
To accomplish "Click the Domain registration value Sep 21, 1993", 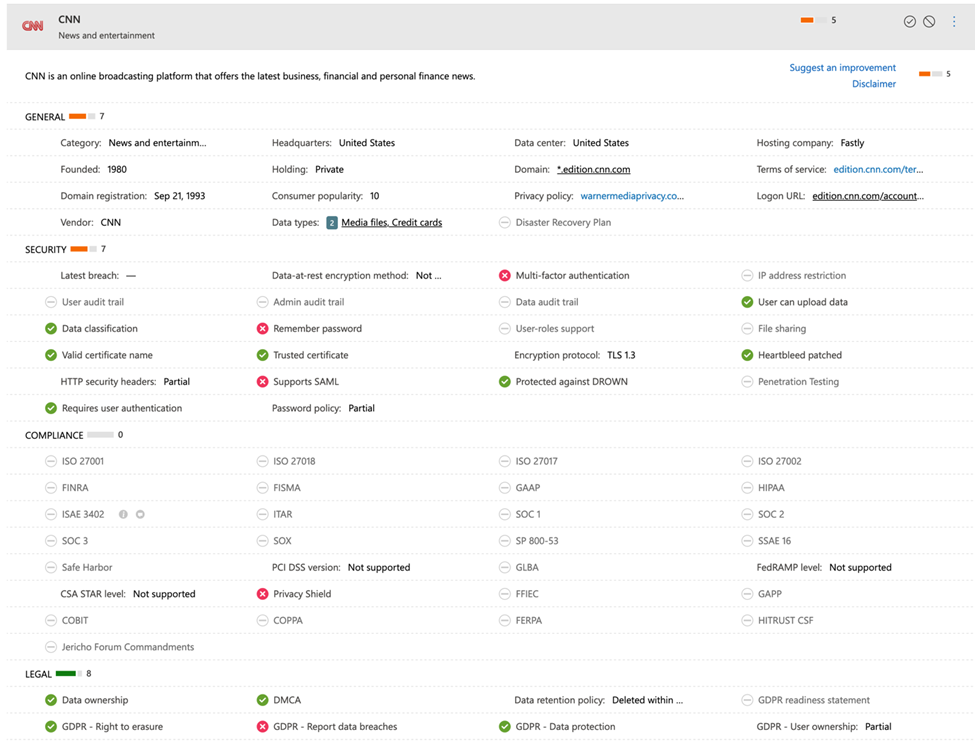I will click(180, 196).
